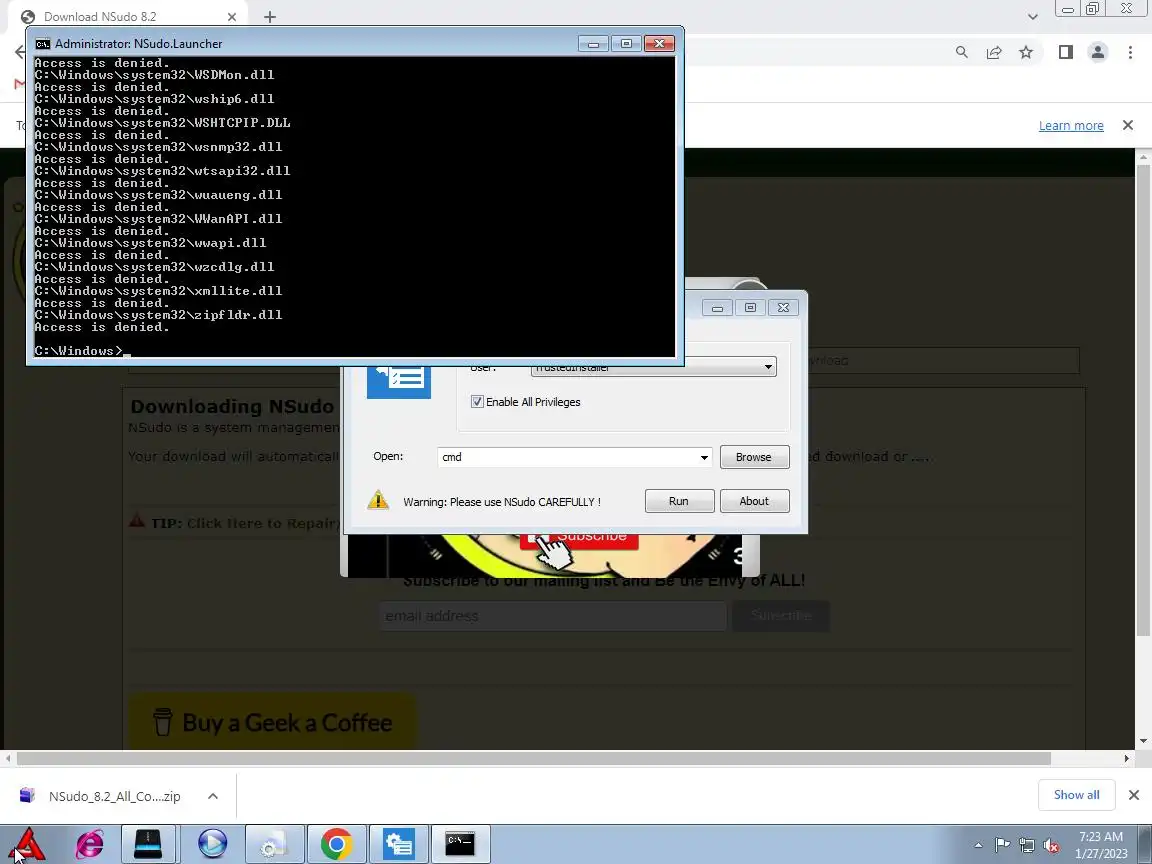Switch to command prompt taskbar icon

point(461,843)
